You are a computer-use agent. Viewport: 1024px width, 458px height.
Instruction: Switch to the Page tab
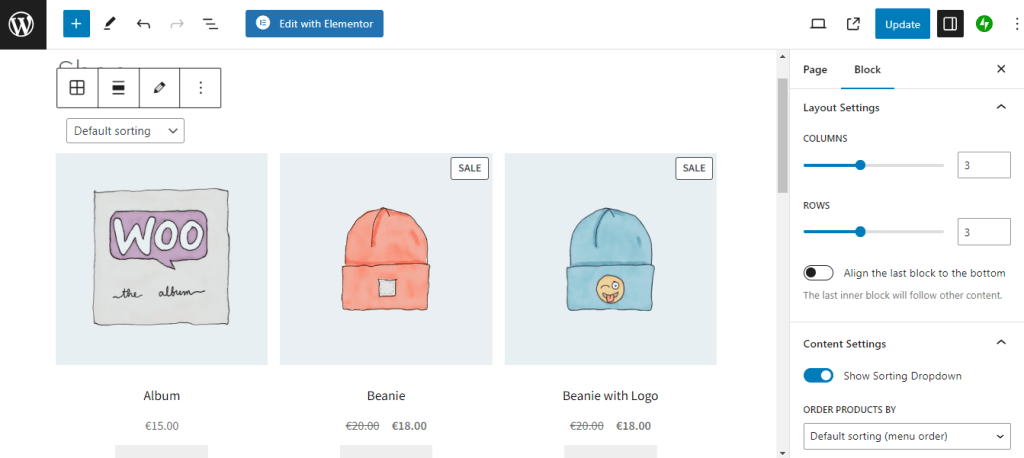[815, 69]
